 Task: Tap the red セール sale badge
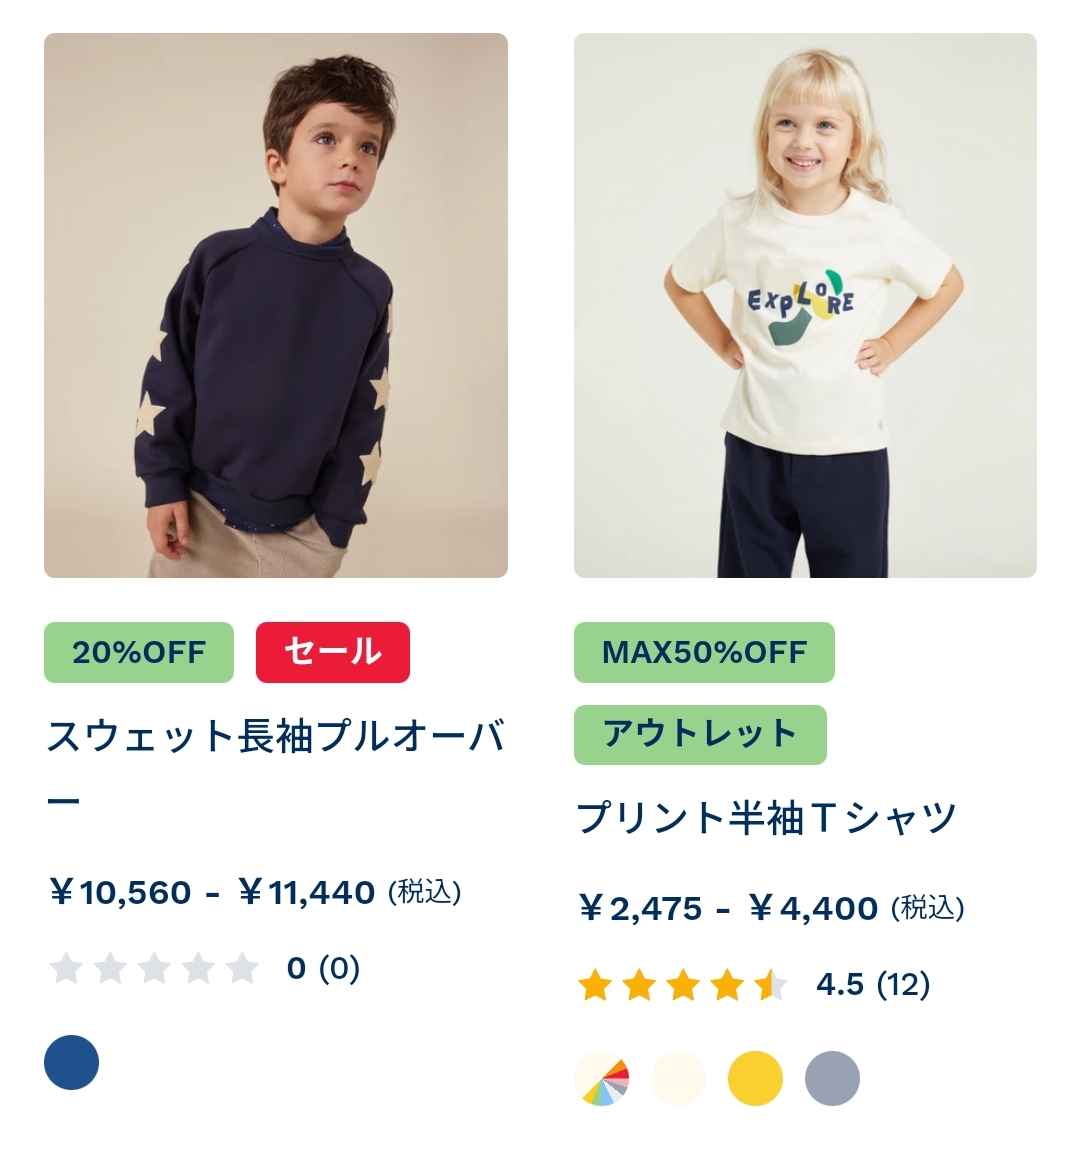pyautogui.click(x=333, y=652)
